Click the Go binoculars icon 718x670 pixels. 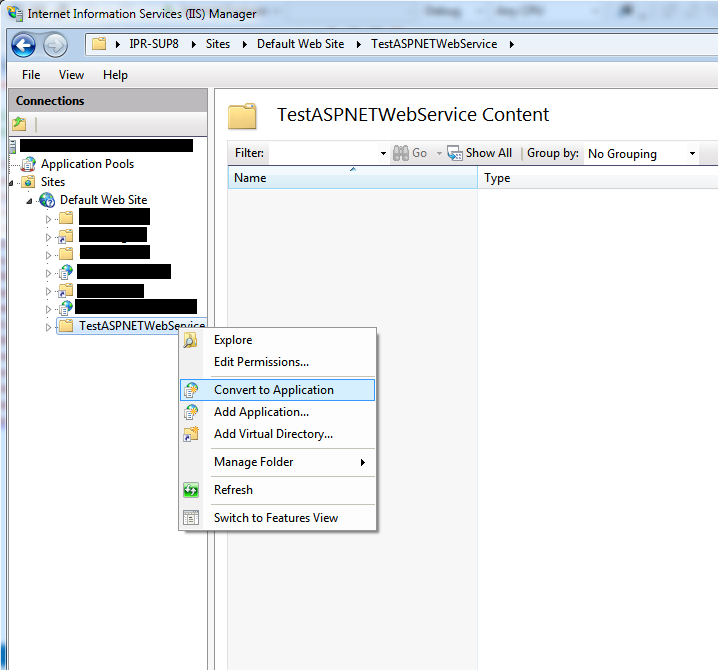coord(401,153)
